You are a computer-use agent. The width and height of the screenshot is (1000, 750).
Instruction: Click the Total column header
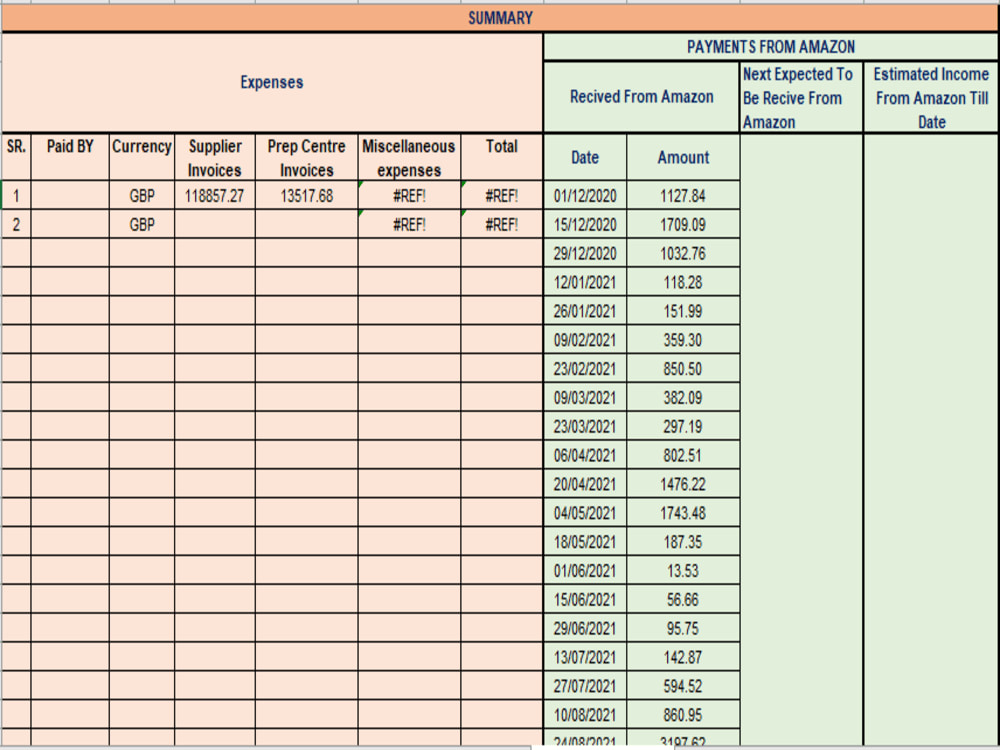pos(502,157)
